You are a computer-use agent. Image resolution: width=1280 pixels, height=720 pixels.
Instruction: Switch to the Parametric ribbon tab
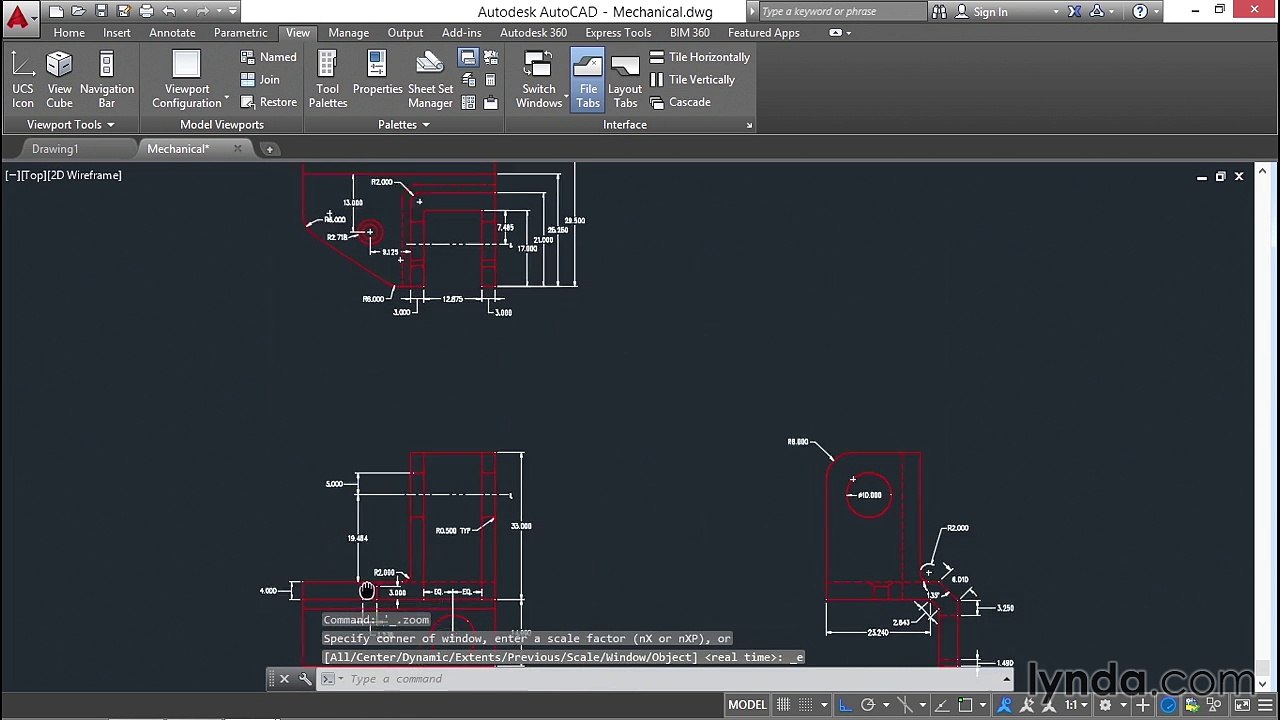[240, 33]
